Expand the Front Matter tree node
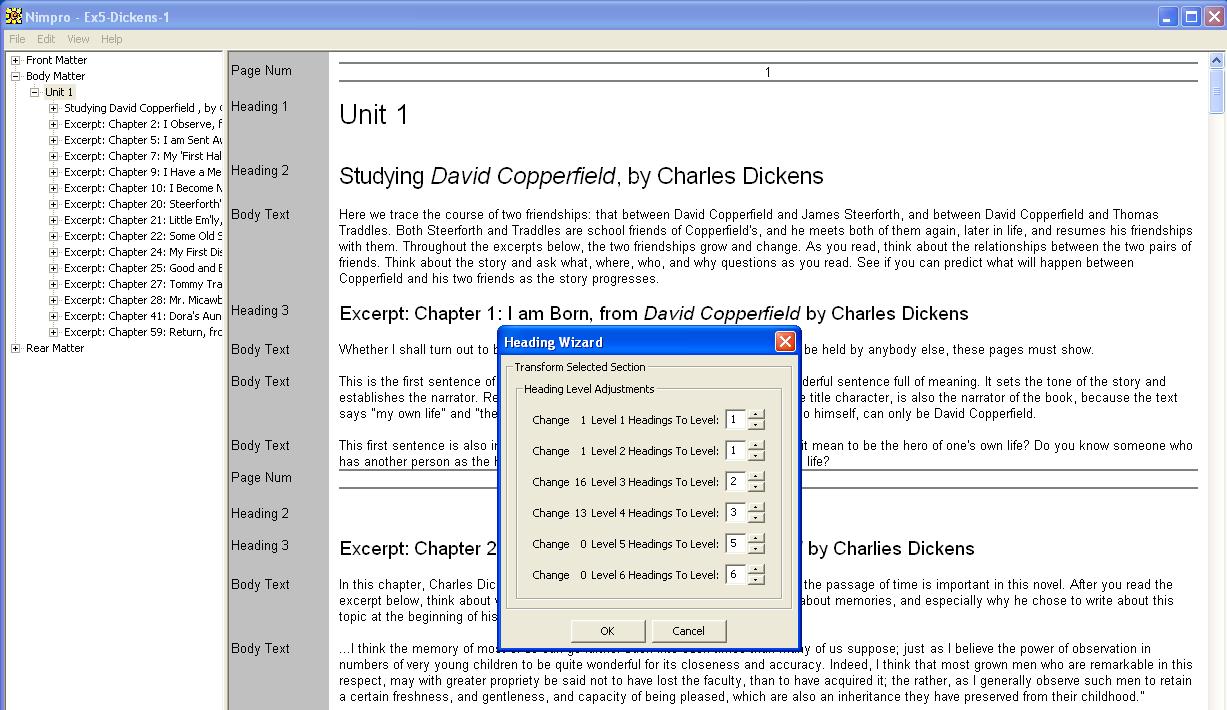The width and height of the screenshot is (1227, 710). 15,60
